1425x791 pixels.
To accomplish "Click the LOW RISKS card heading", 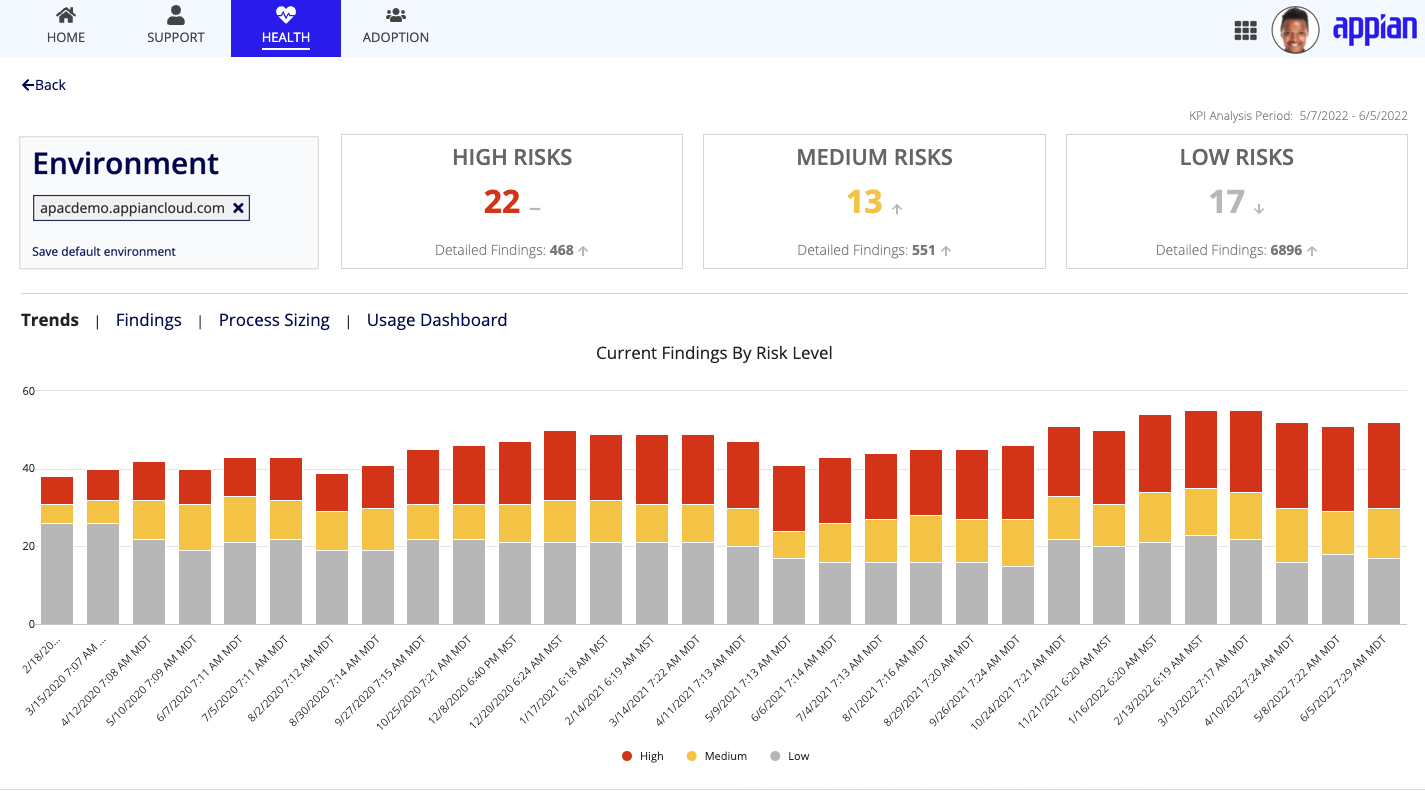I will click(1237, 157).
